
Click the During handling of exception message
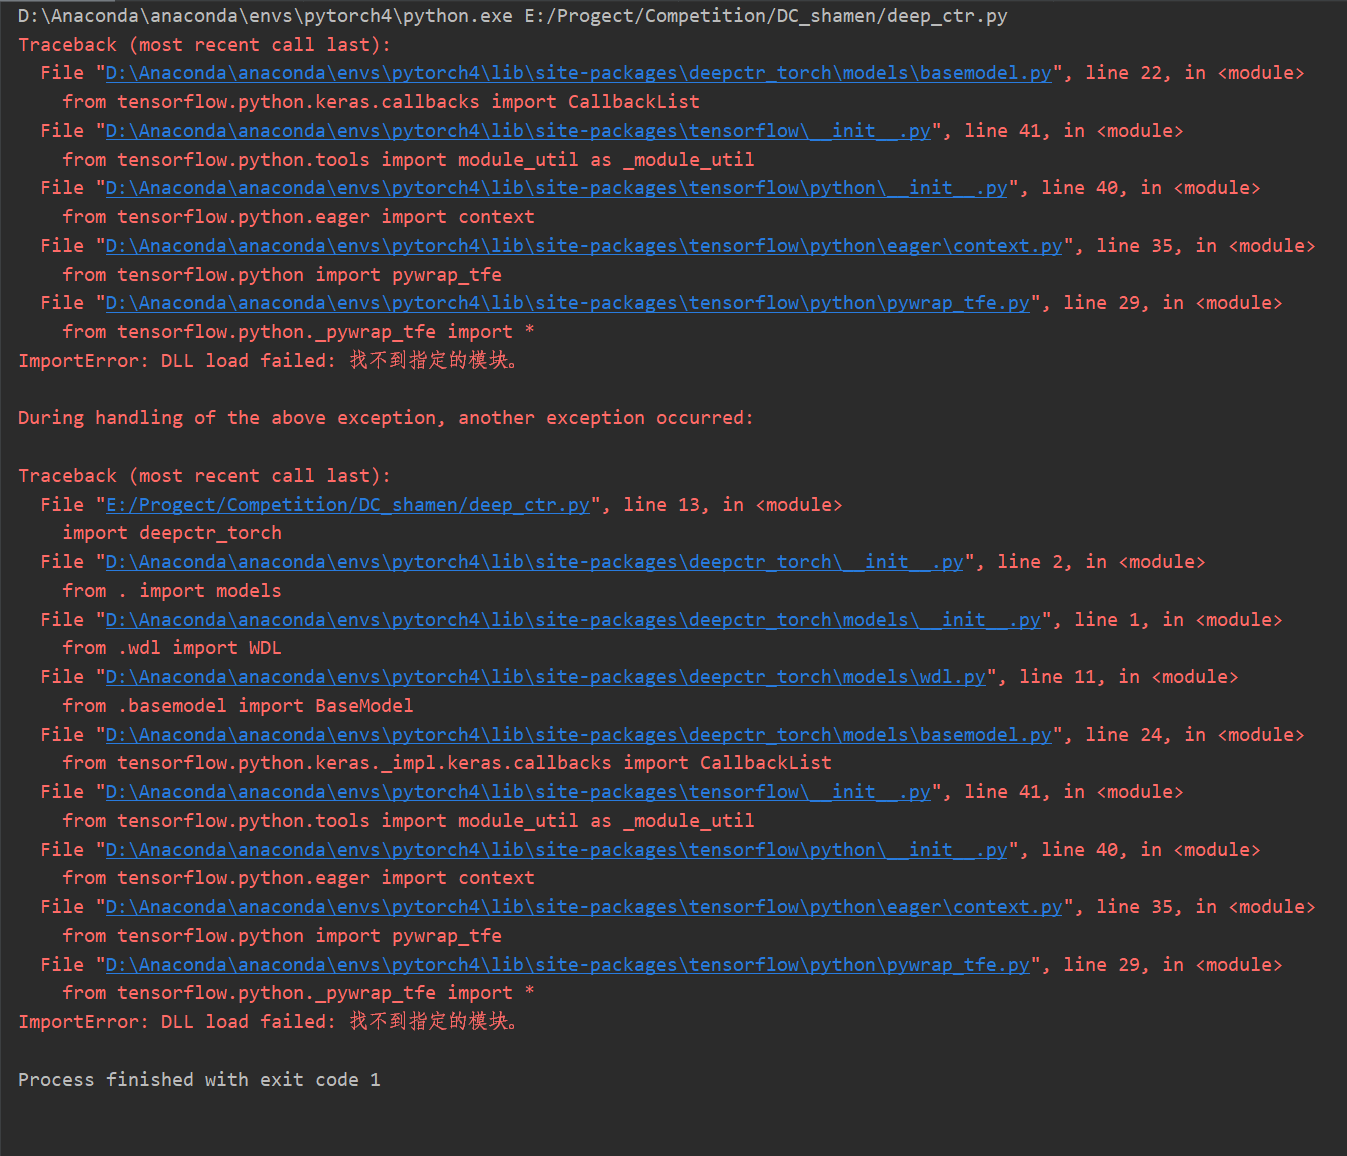tap(385, 417)
